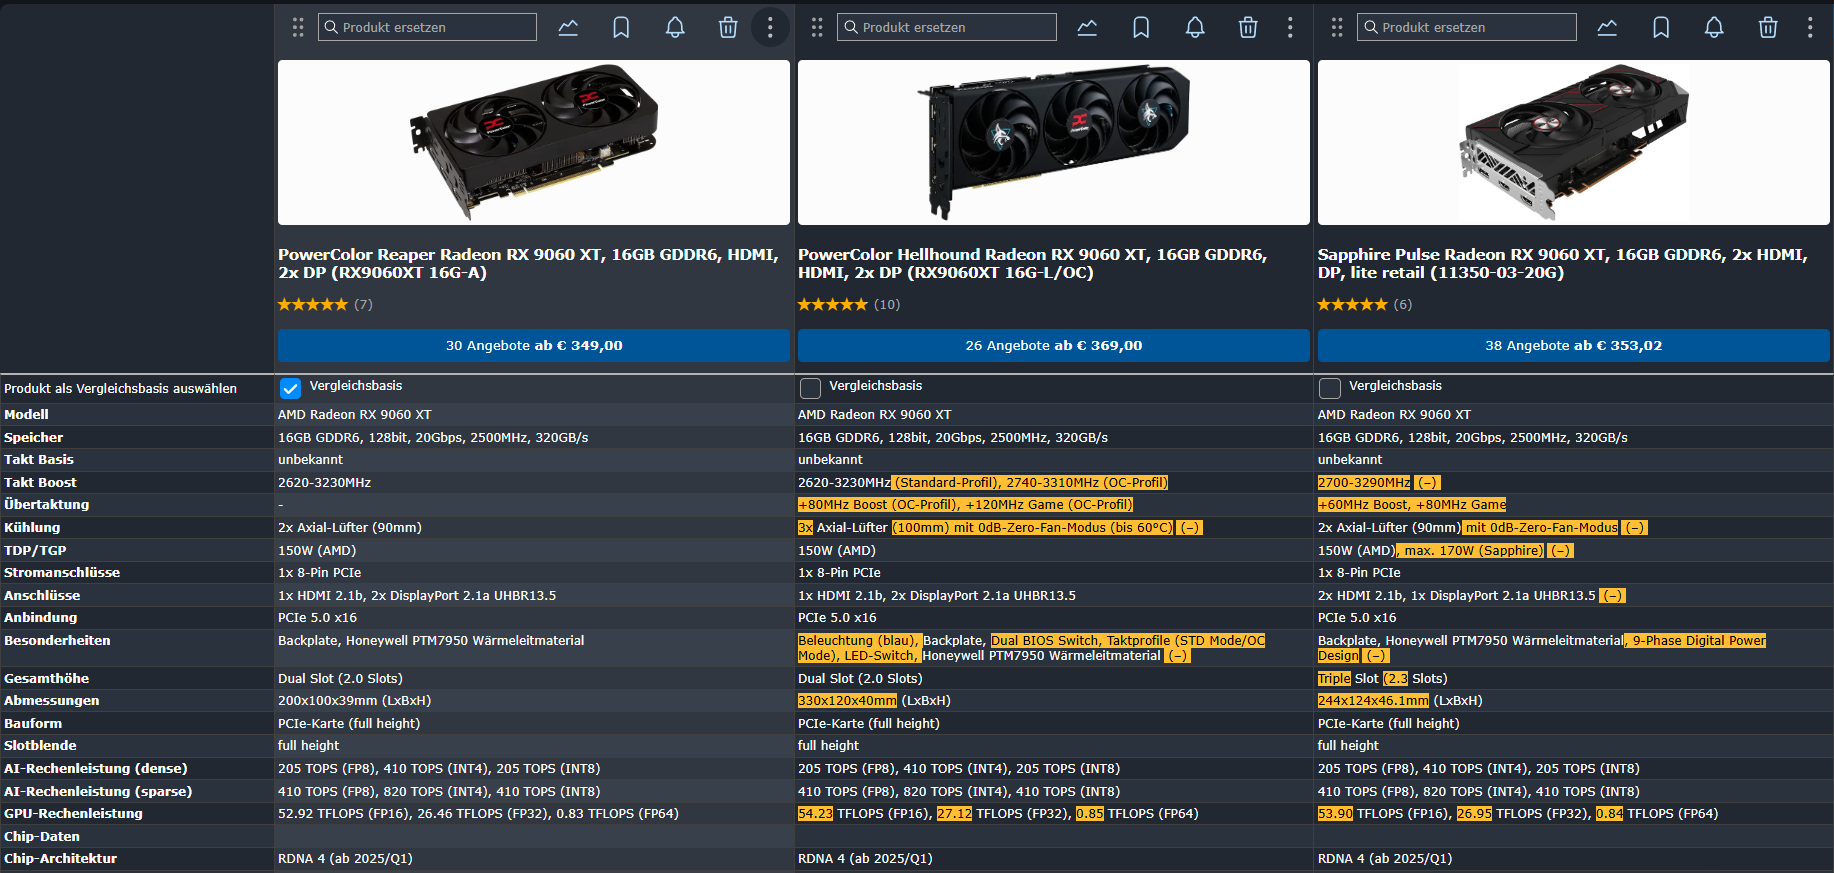Click (–) marker in Hellhound Besonderheiten cell

pos(1178,656)
